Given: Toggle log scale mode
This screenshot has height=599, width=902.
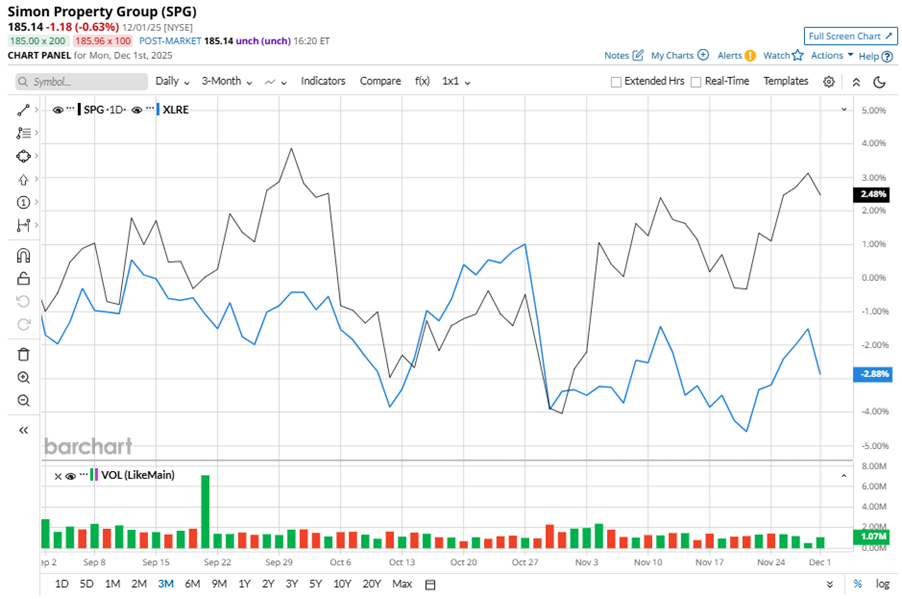Looking at the screenshot, I should [x=882, y=584].
